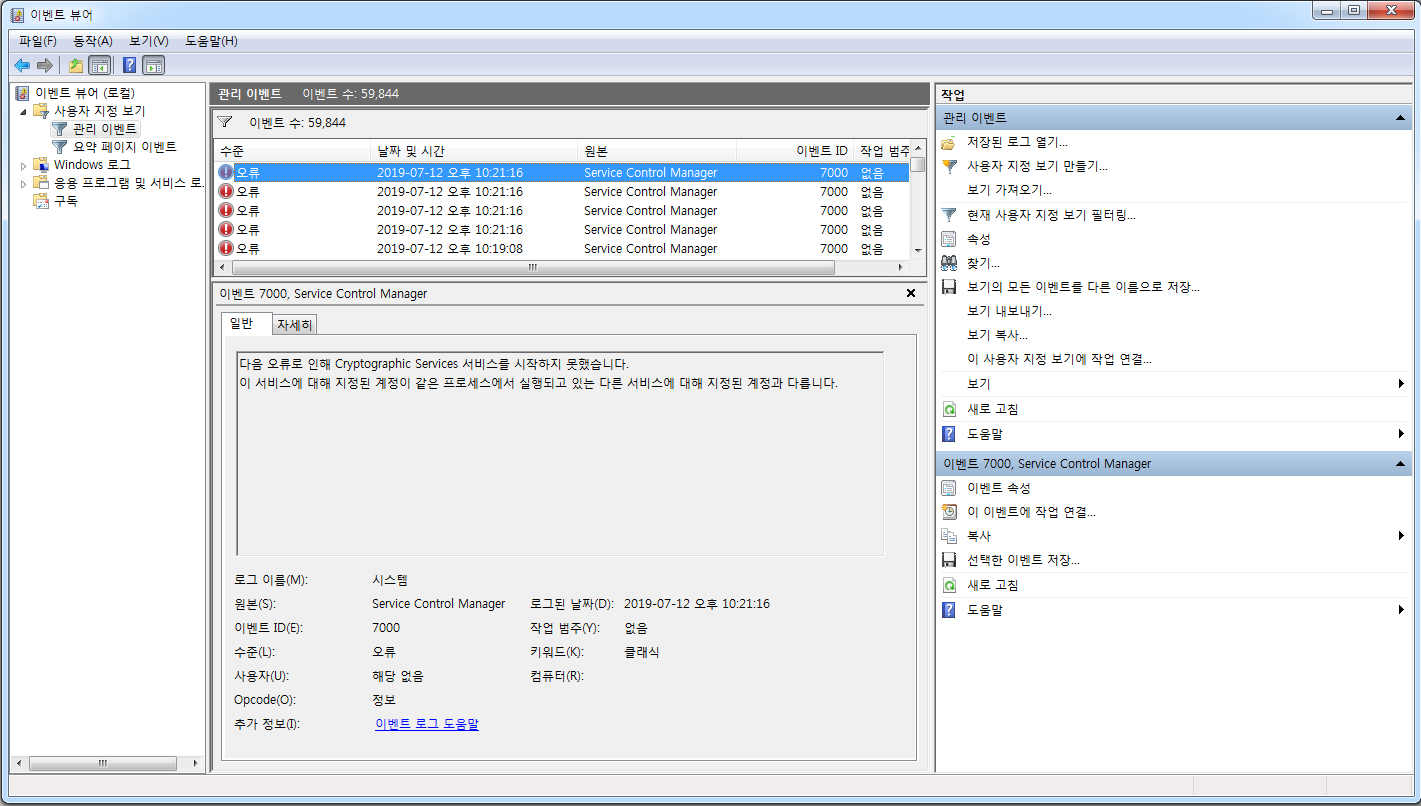Click 사용자 지정 보기 만들기 filter icon

[949, 167]
